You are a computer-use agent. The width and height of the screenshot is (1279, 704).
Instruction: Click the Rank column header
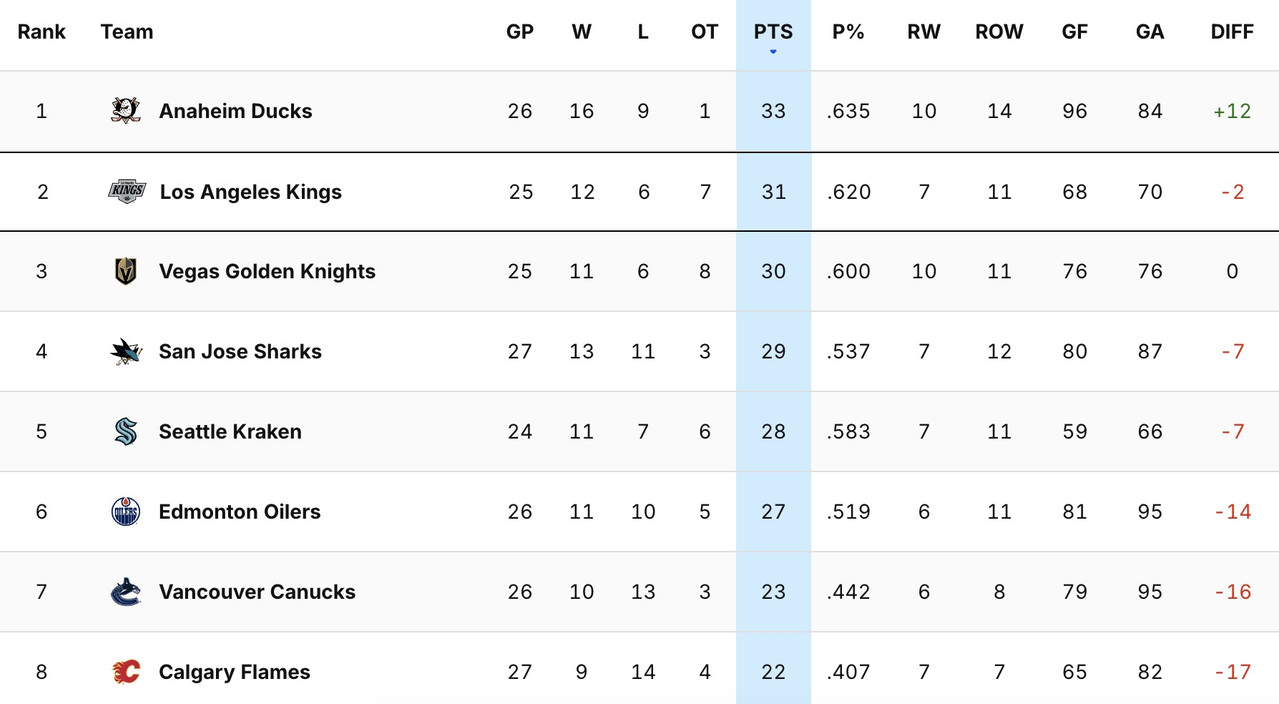point(41,32)
